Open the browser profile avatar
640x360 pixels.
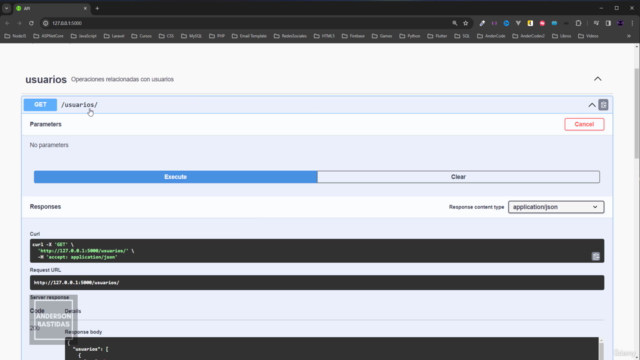[x=620, y=23]
